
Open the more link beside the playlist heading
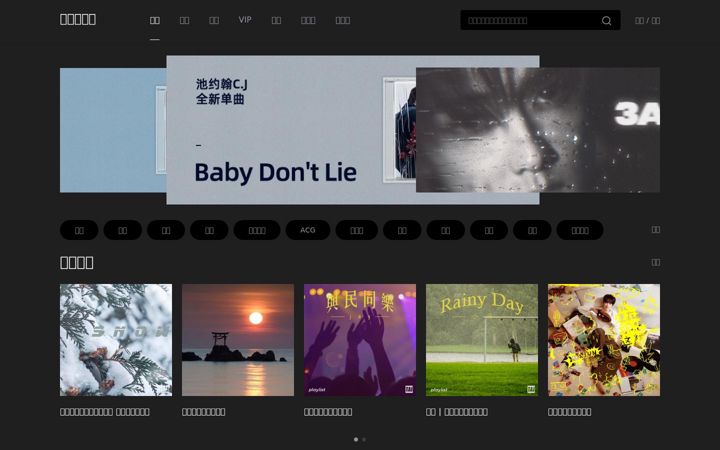(x=656, y=262)
